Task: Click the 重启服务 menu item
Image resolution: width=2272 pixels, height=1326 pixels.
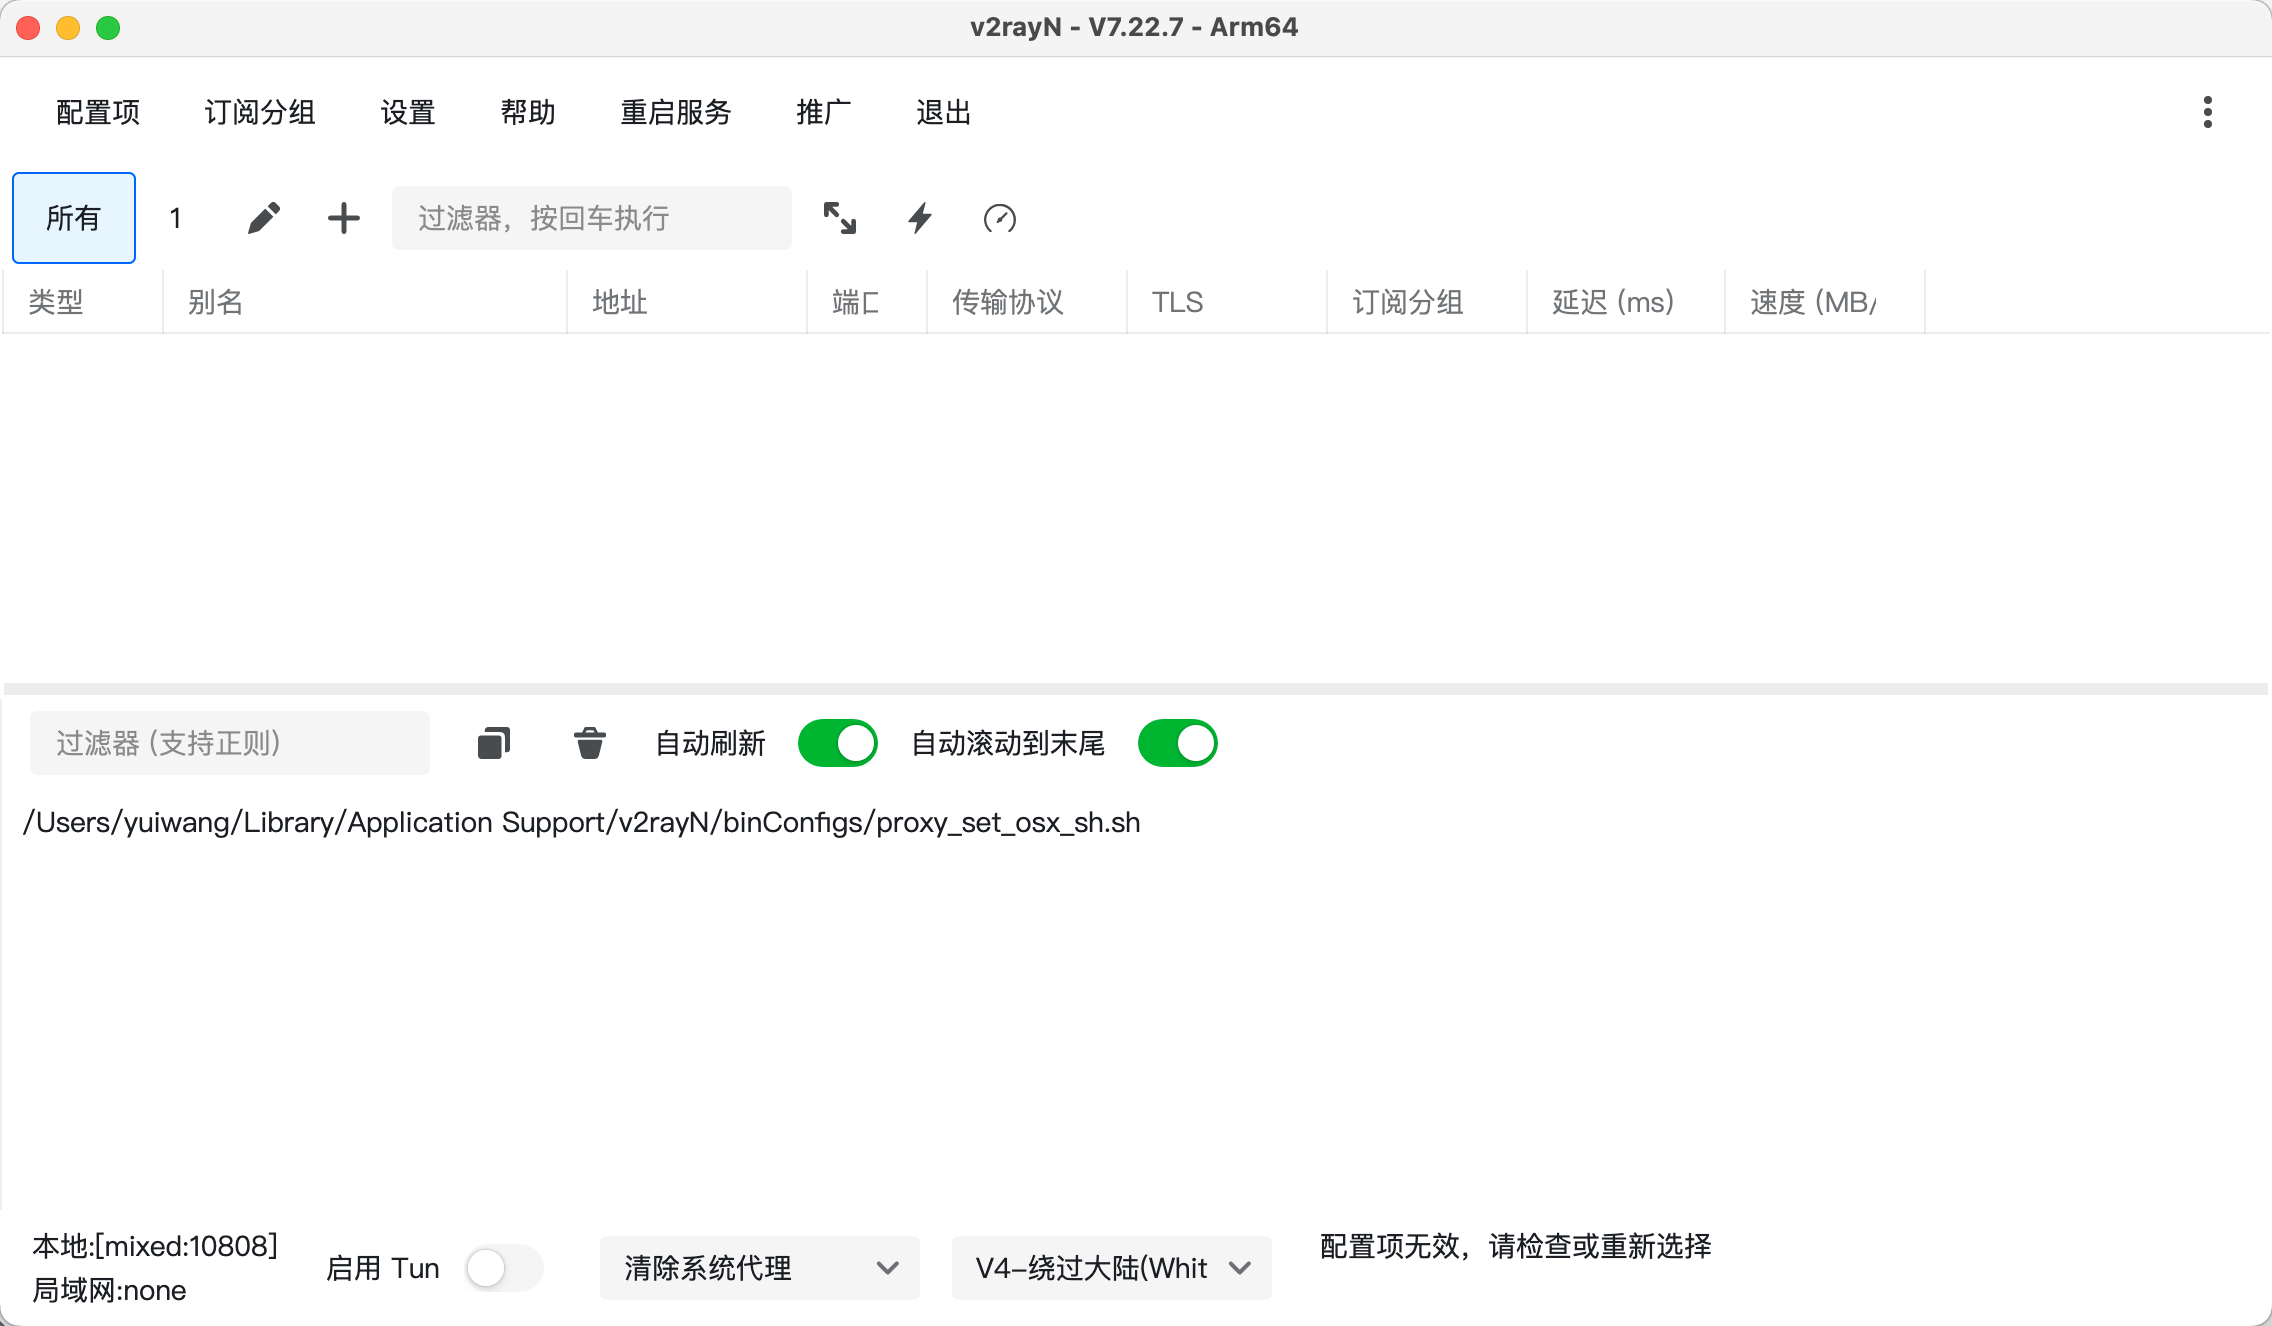Action: (x=676, y=112)
